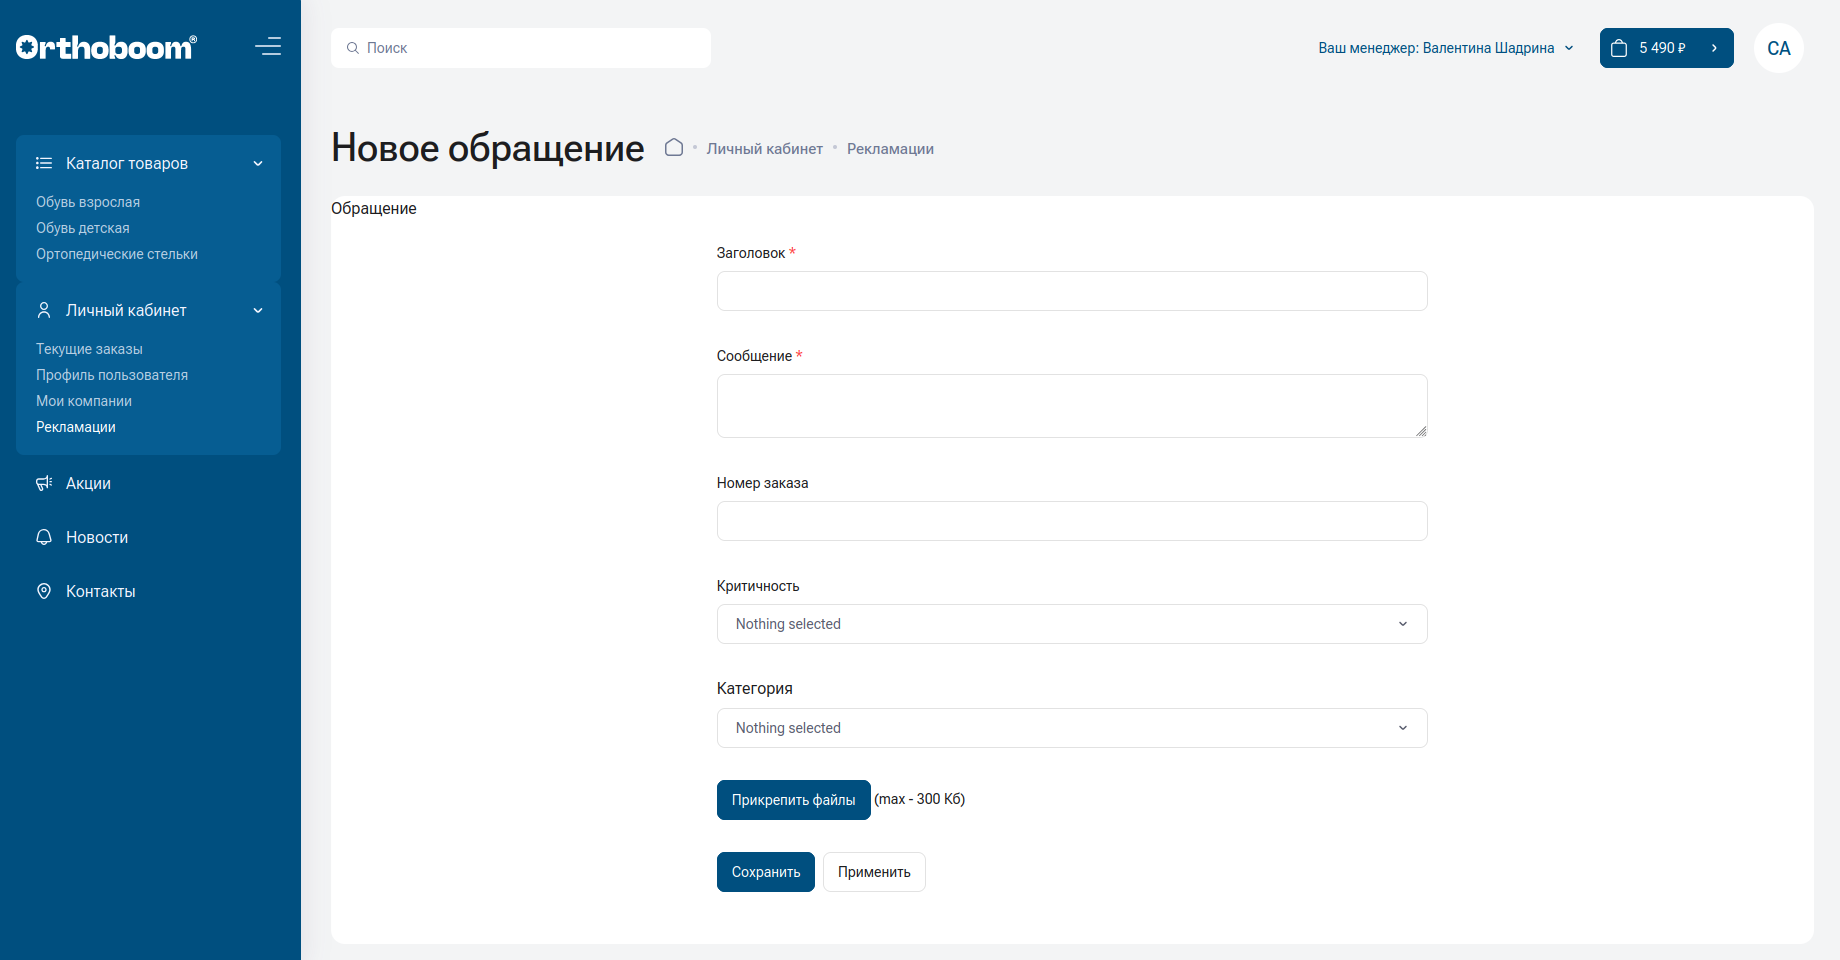Open the hamburger menu in the sidebar
Screen dimensions: 1840x960
[x=268, y=46]
